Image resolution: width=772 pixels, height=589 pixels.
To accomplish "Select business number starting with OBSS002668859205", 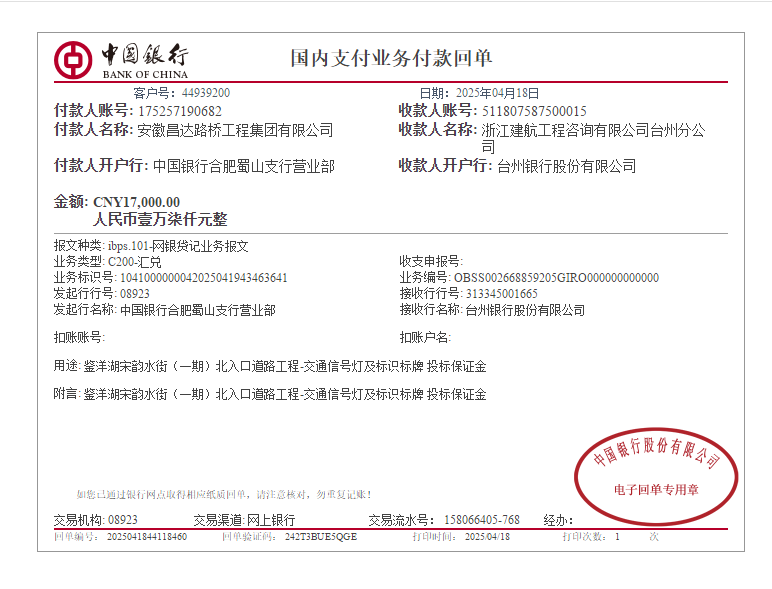I will [556, 278].
